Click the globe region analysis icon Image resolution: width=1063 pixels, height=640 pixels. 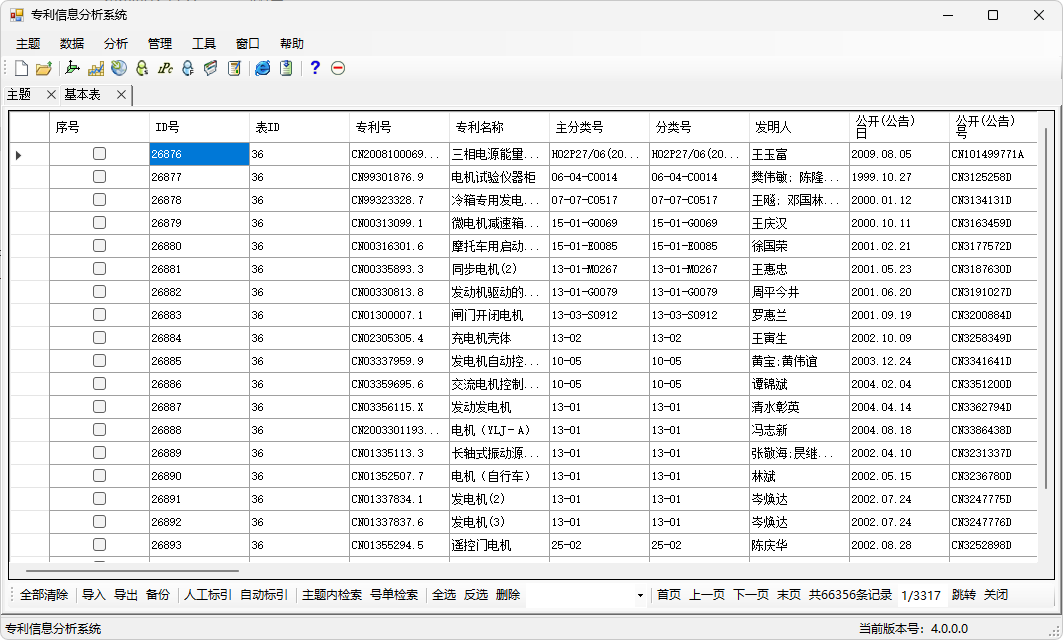(119, 68)
